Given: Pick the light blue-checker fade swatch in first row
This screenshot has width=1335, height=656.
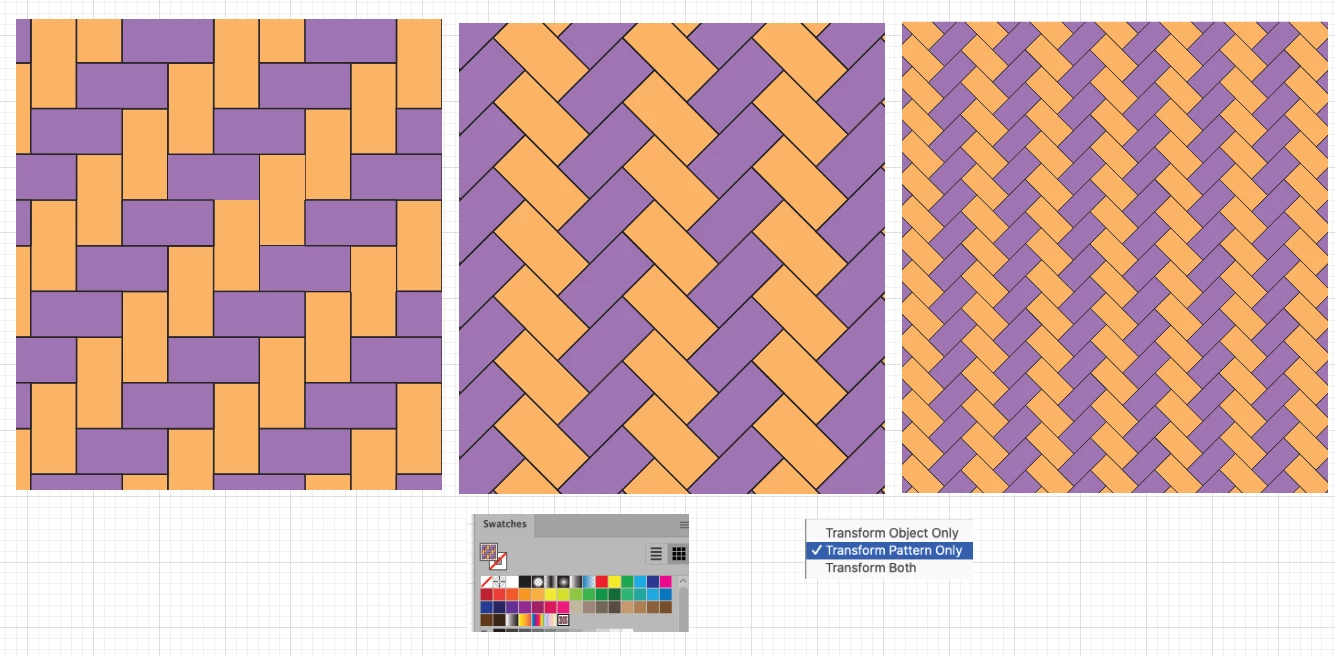Looking at the screenshot, I should click(589, 582).
